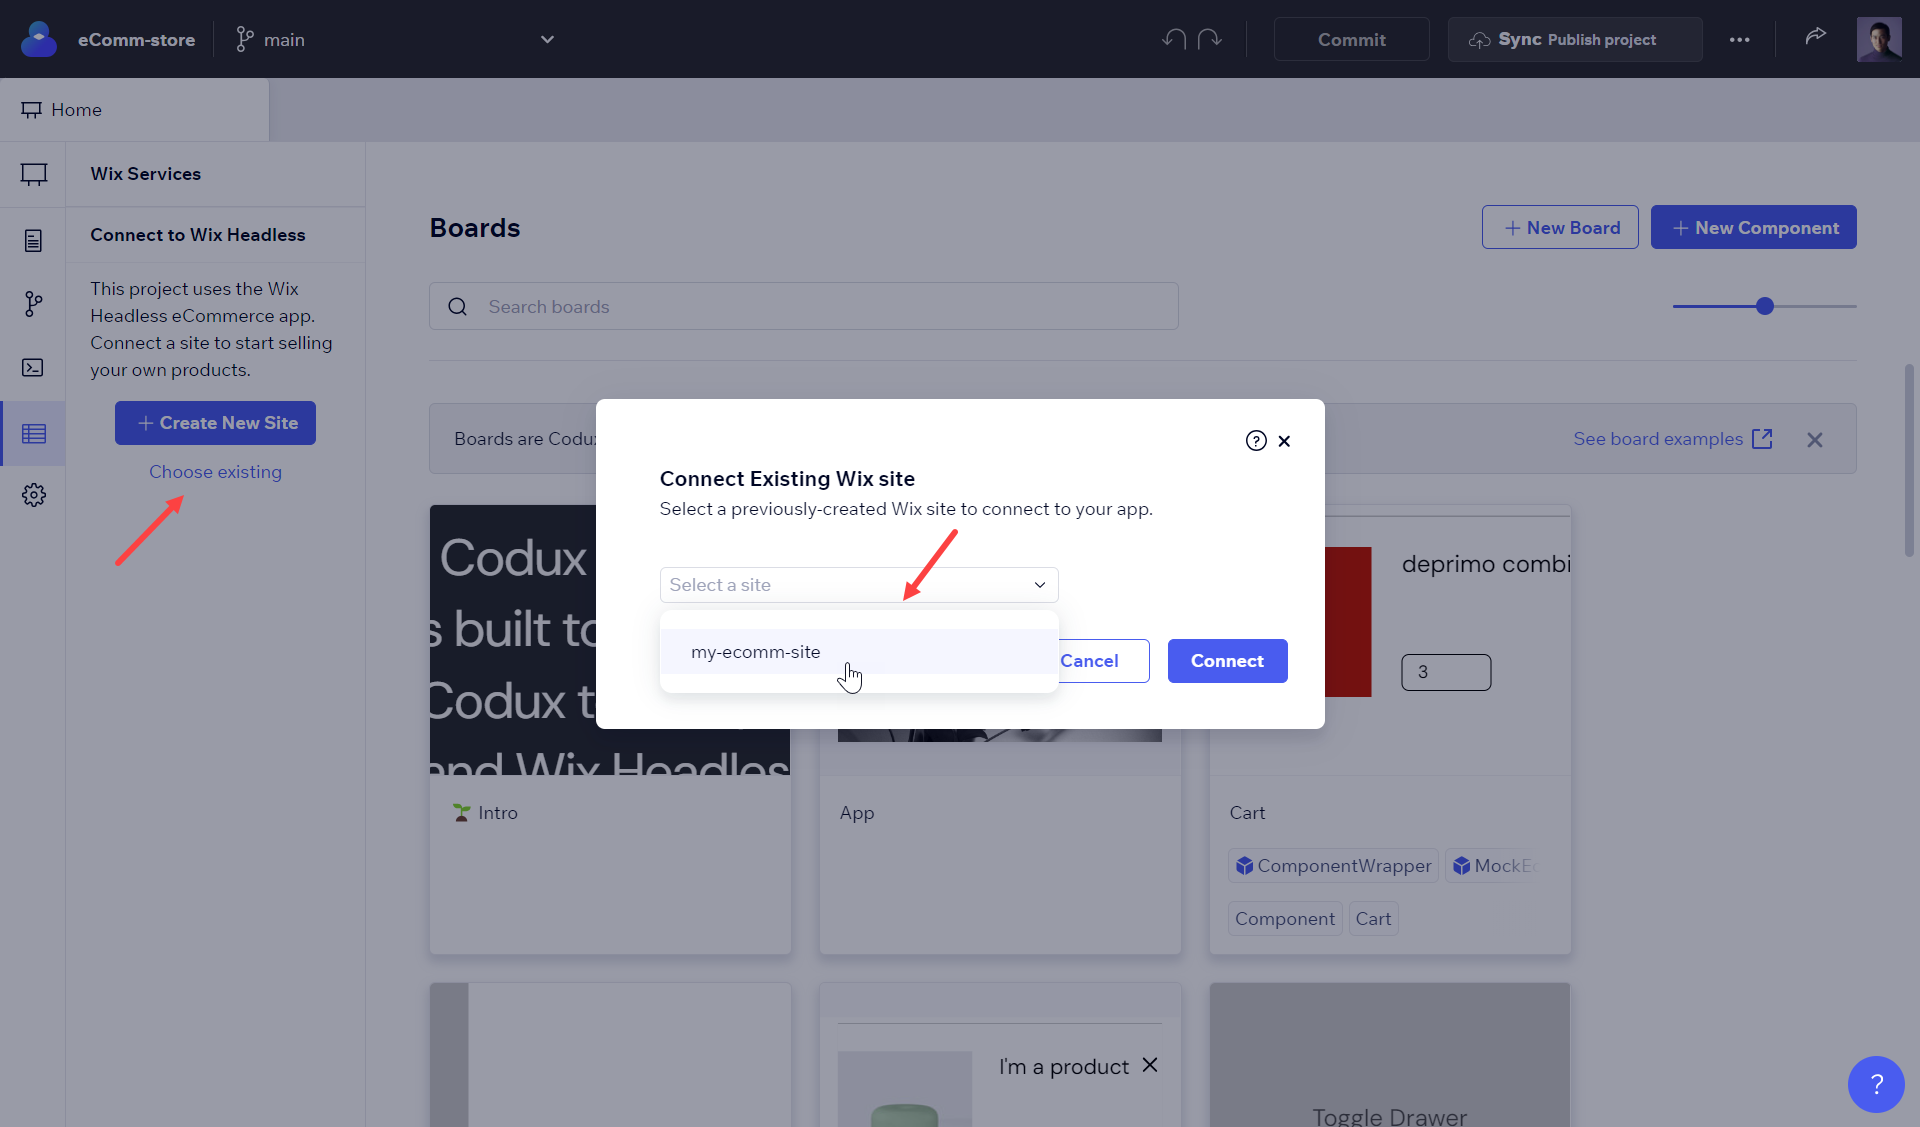
Task: Open the Toggle Drawer board thumbnail
Action: pyautogui.click(x=1390, y=1055)
